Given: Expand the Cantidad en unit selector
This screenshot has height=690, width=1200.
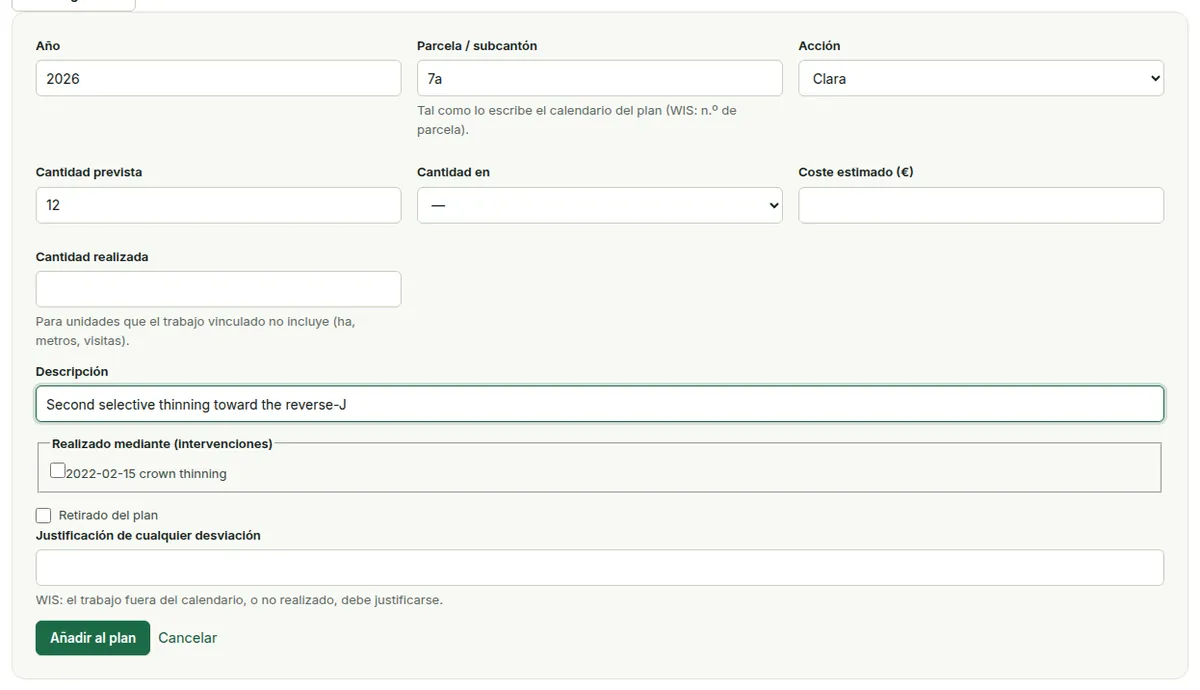Looking at the screenshot, I should coord(600,205).
